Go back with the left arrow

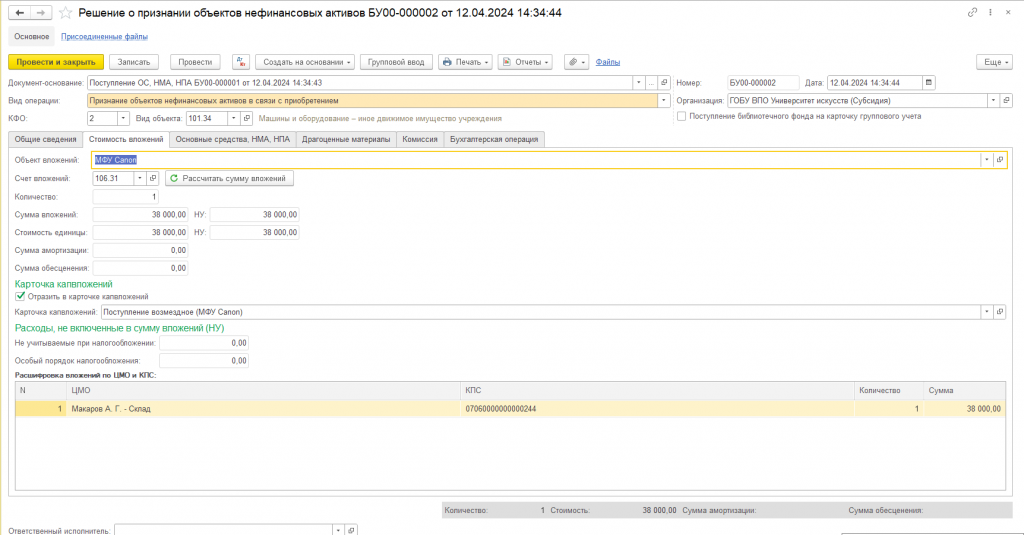click(x=20, y=12)
